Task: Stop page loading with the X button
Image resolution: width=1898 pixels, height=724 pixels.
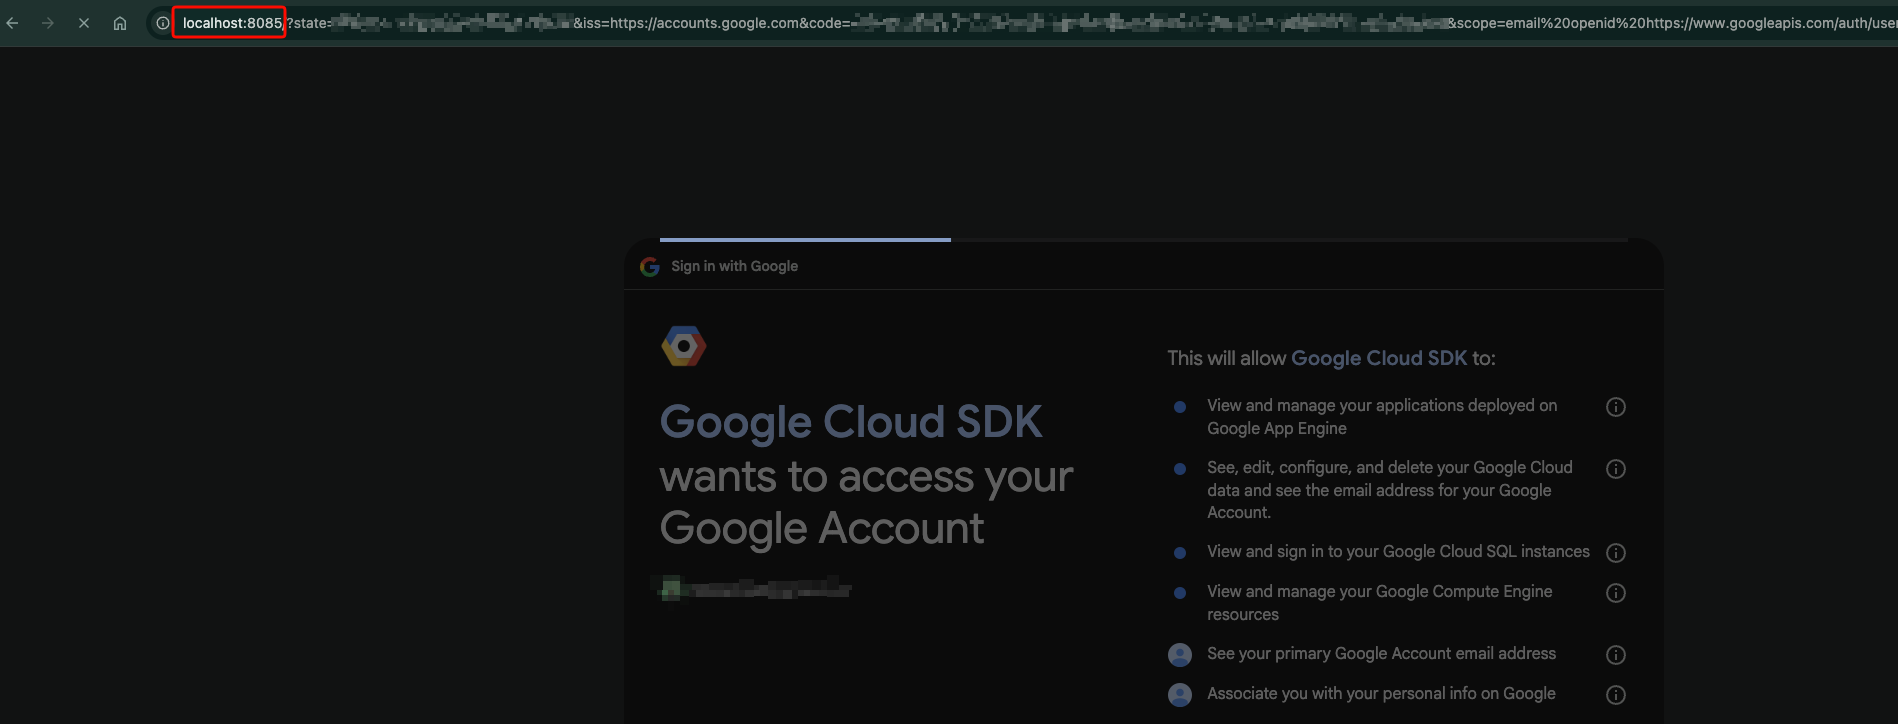Action: [84, 23]
